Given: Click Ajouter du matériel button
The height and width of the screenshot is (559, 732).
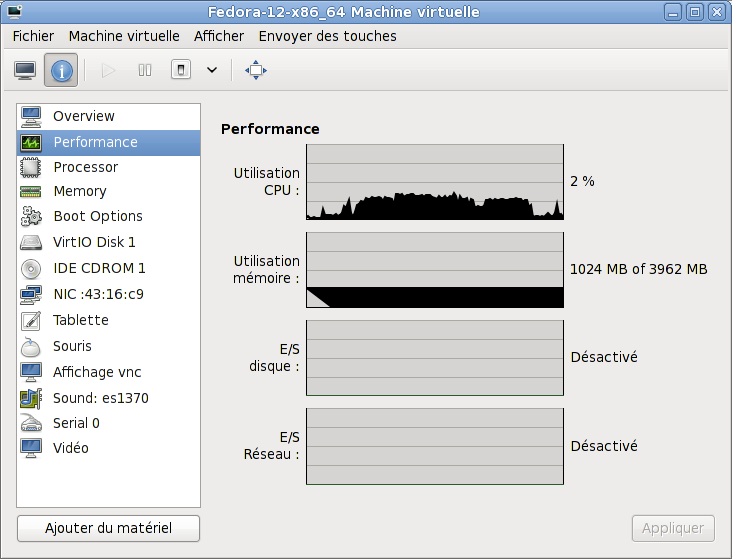Looking at the screenshot, I should click(108, 528).
